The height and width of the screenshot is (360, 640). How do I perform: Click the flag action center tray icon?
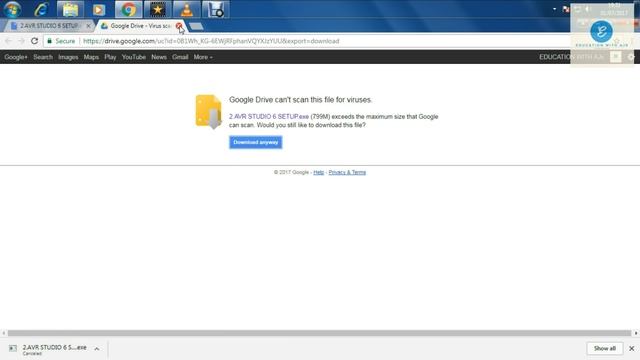click(566, 9)
